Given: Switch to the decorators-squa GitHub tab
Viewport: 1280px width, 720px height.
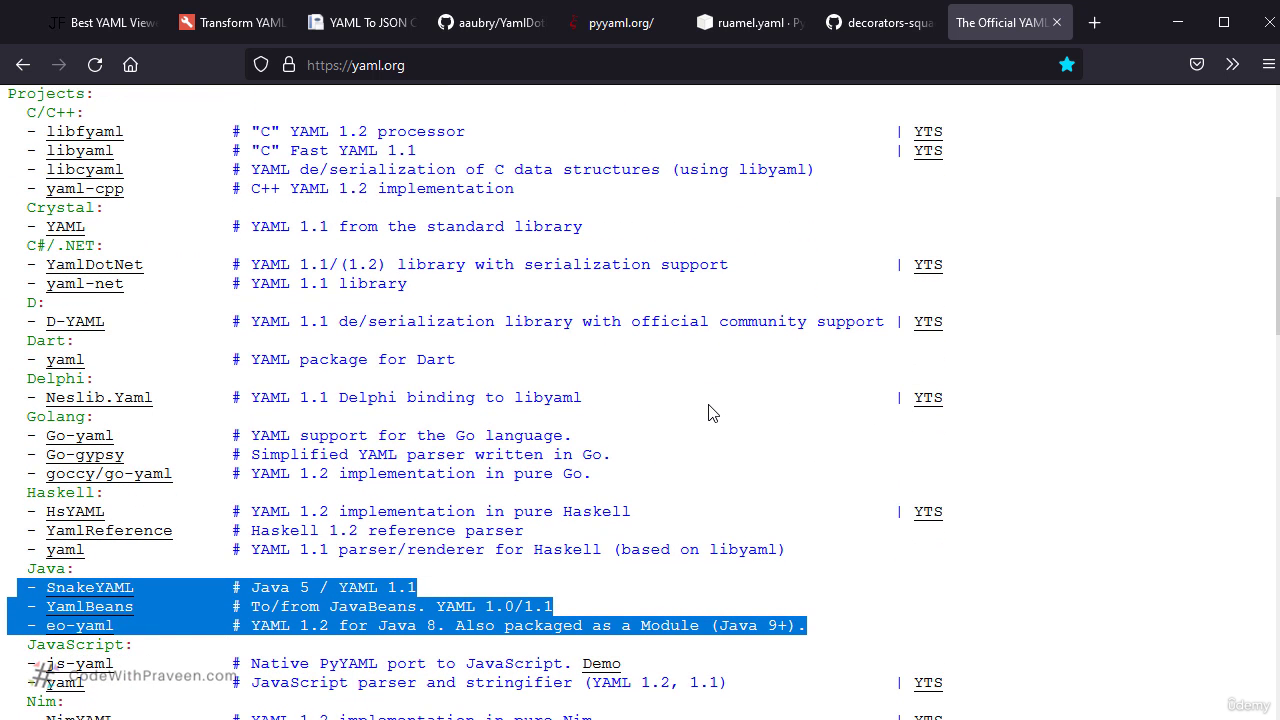Looking at the screenshot, I should pos(880,22).
